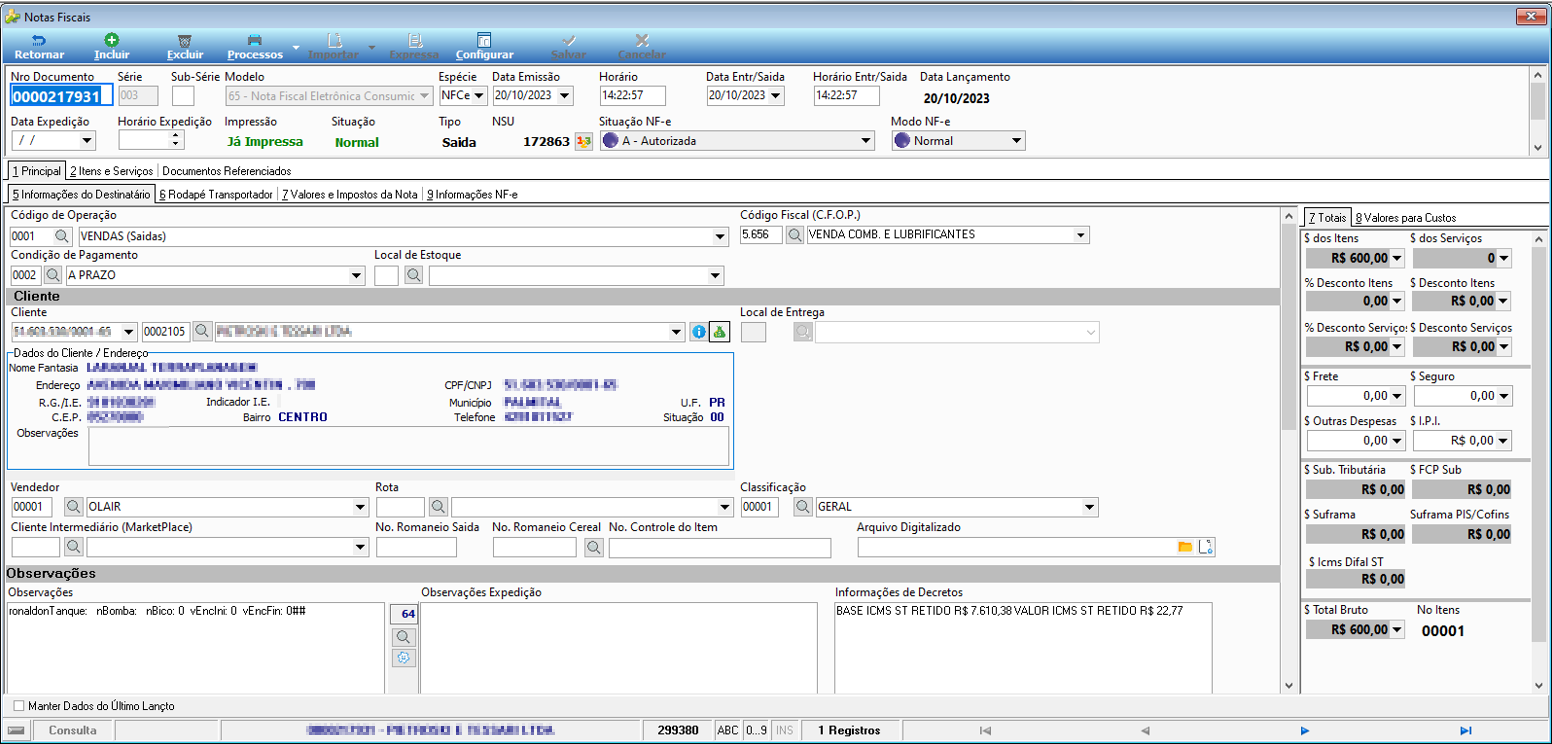The width and height of the screenshot is (1552, 744).
Task: Go to the next record arrow
Action: coord(1305,730)
